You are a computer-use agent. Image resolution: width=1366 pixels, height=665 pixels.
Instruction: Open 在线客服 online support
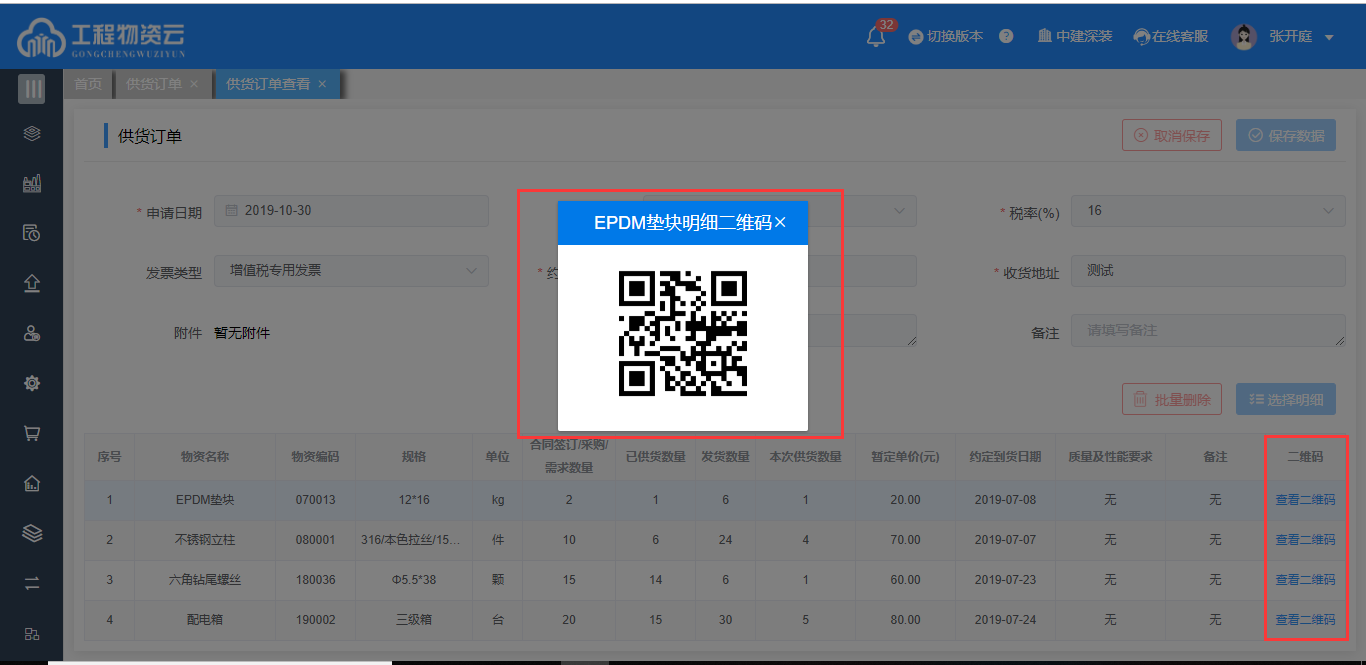coord(1171,36)
